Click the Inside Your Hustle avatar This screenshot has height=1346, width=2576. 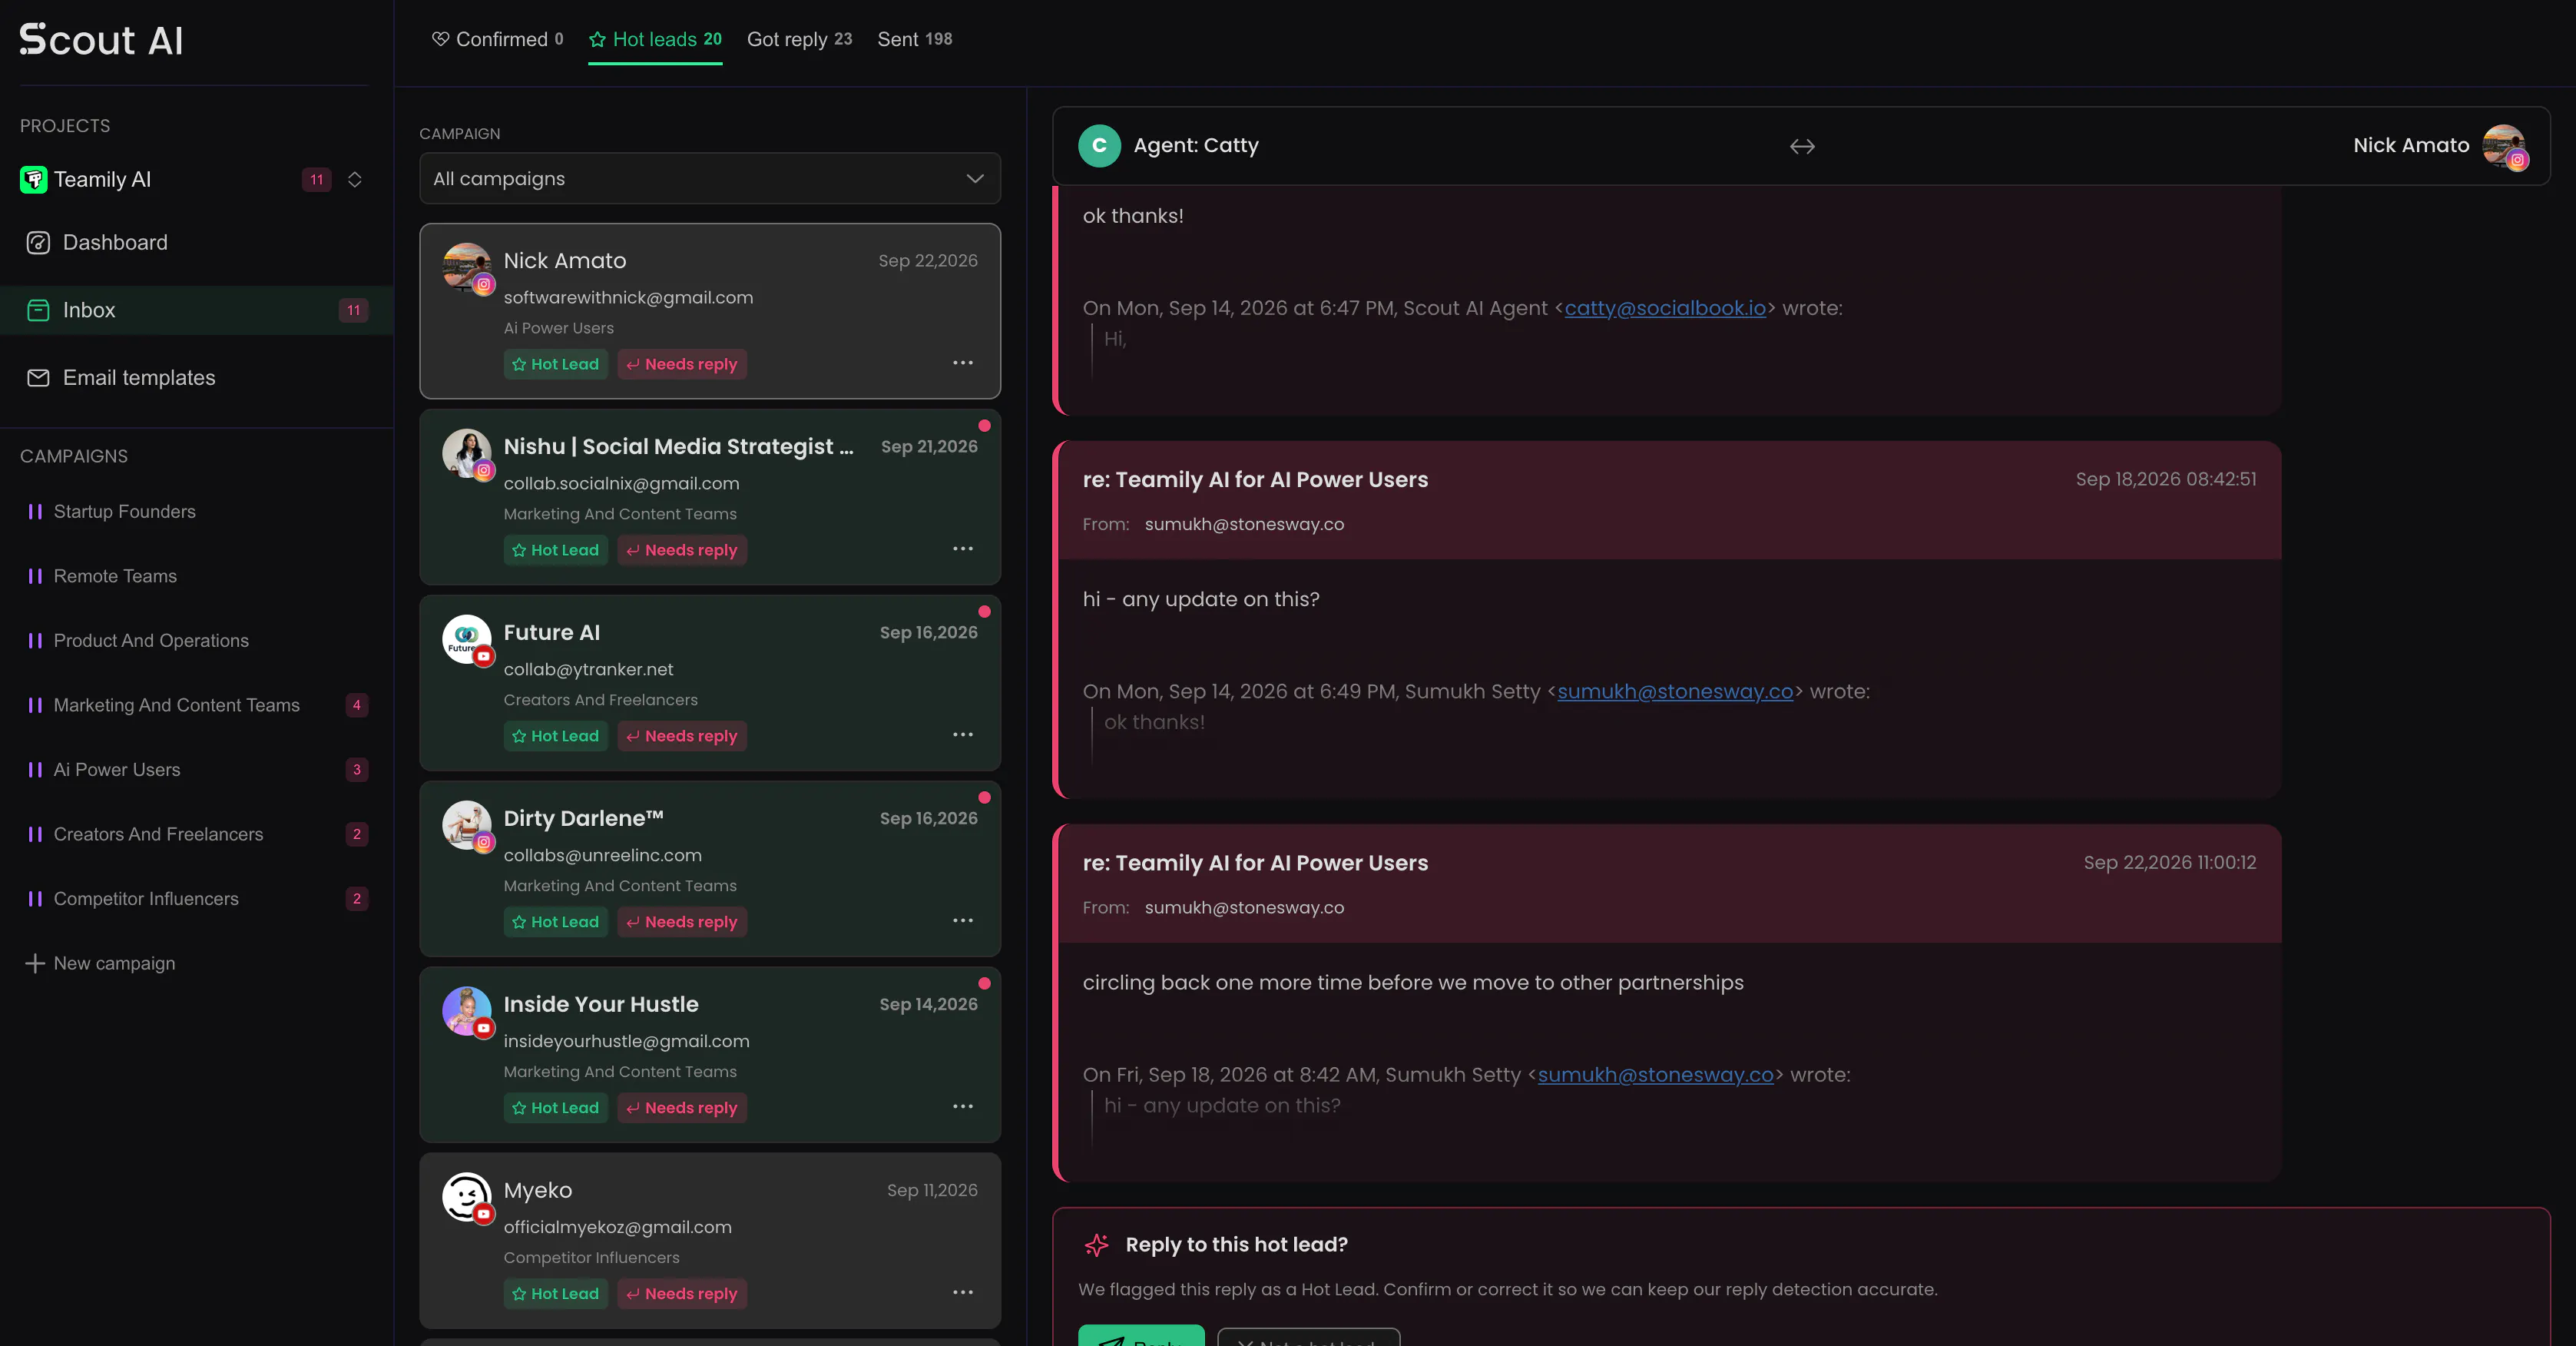tap(467, 1011)
